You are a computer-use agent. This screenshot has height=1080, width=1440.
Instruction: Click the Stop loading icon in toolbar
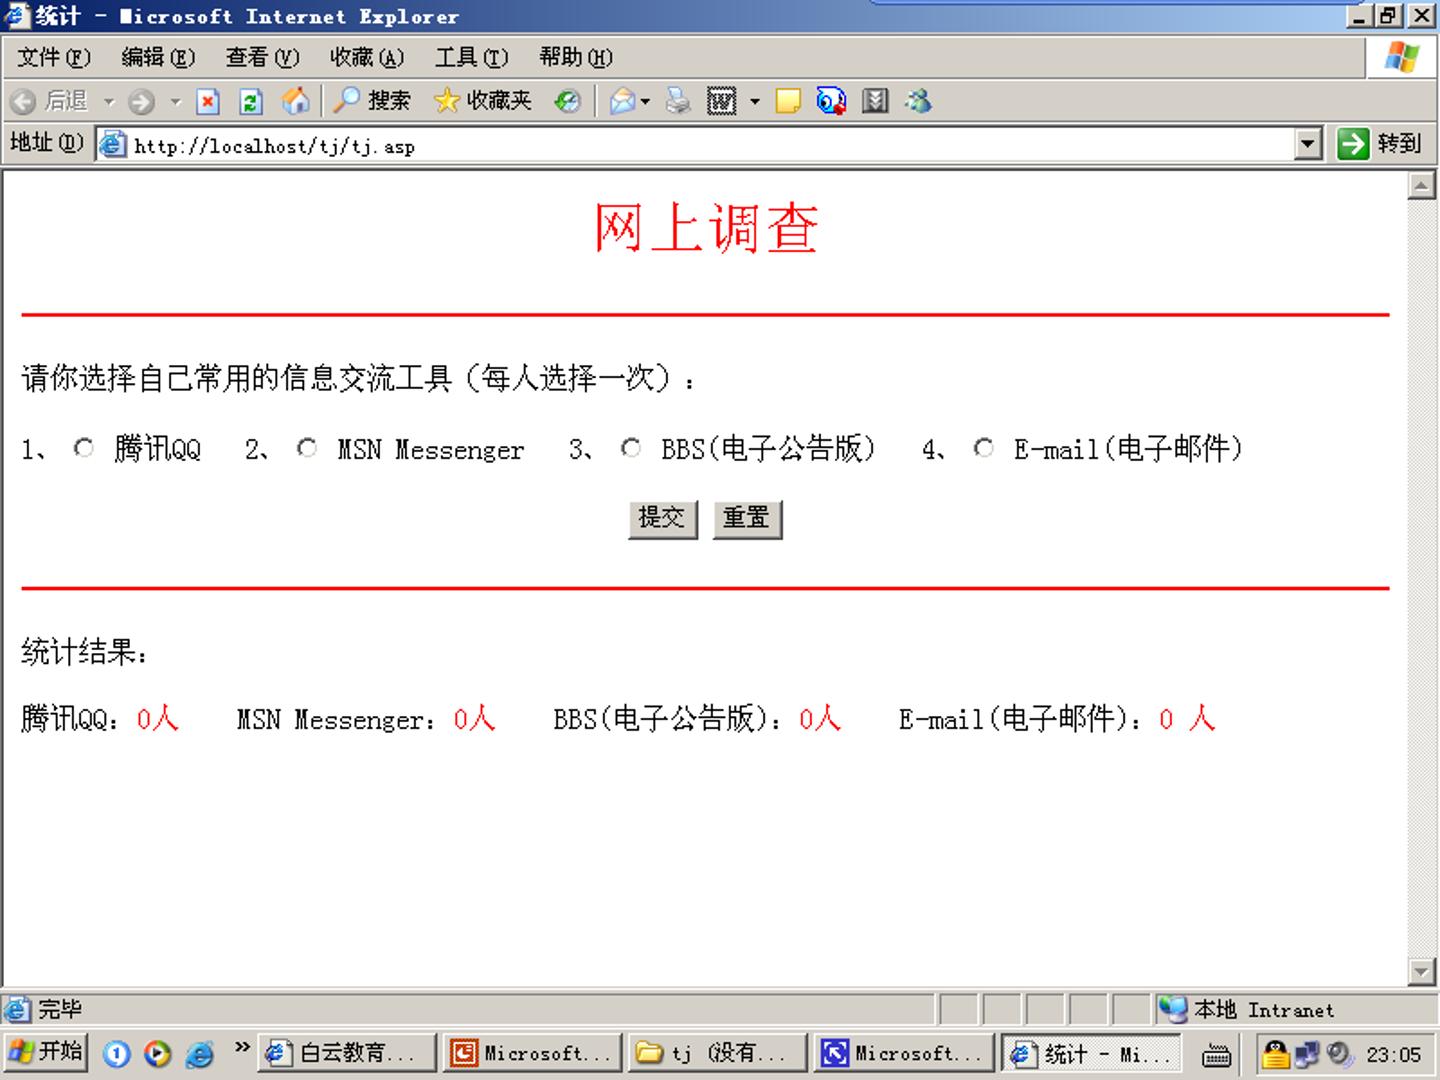pos(208,101)
